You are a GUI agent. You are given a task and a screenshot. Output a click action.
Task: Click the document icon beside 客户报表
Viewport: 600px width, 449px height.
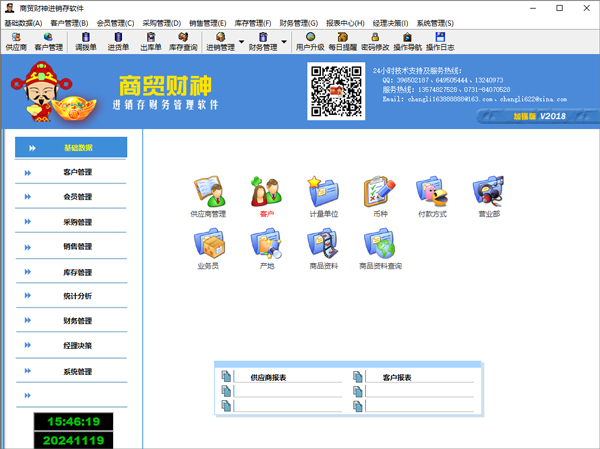pos(358,377)
